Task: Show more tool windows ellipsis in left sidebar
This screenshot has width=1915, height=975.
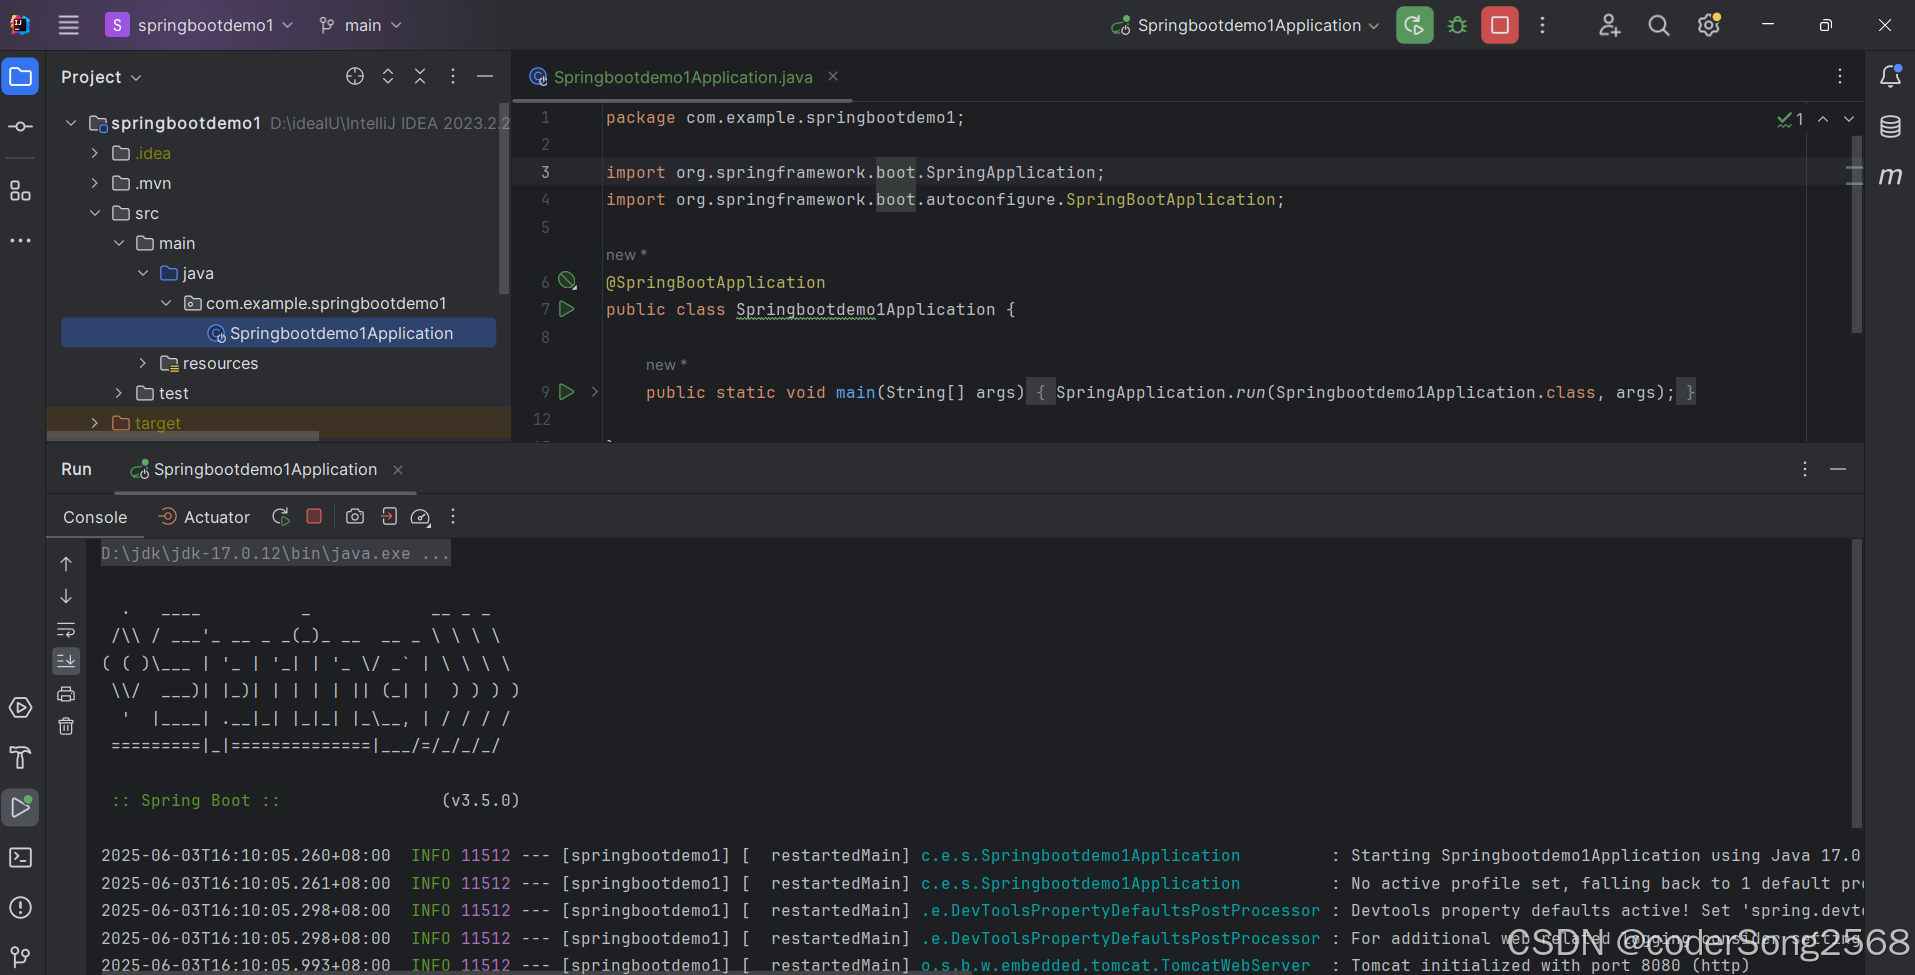Action: pyautogui.click(x=21, y=241)
